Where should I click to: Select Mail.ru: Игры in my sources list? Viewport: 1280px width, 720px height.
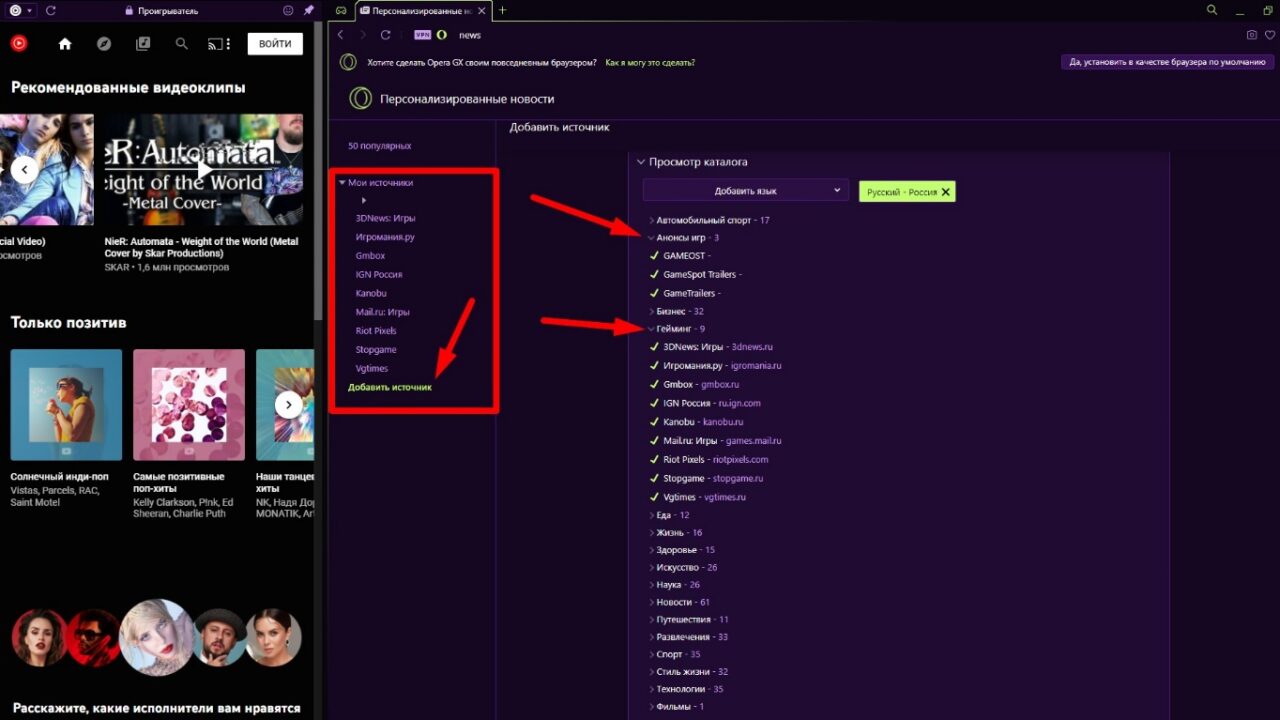[x=383, y=312]
